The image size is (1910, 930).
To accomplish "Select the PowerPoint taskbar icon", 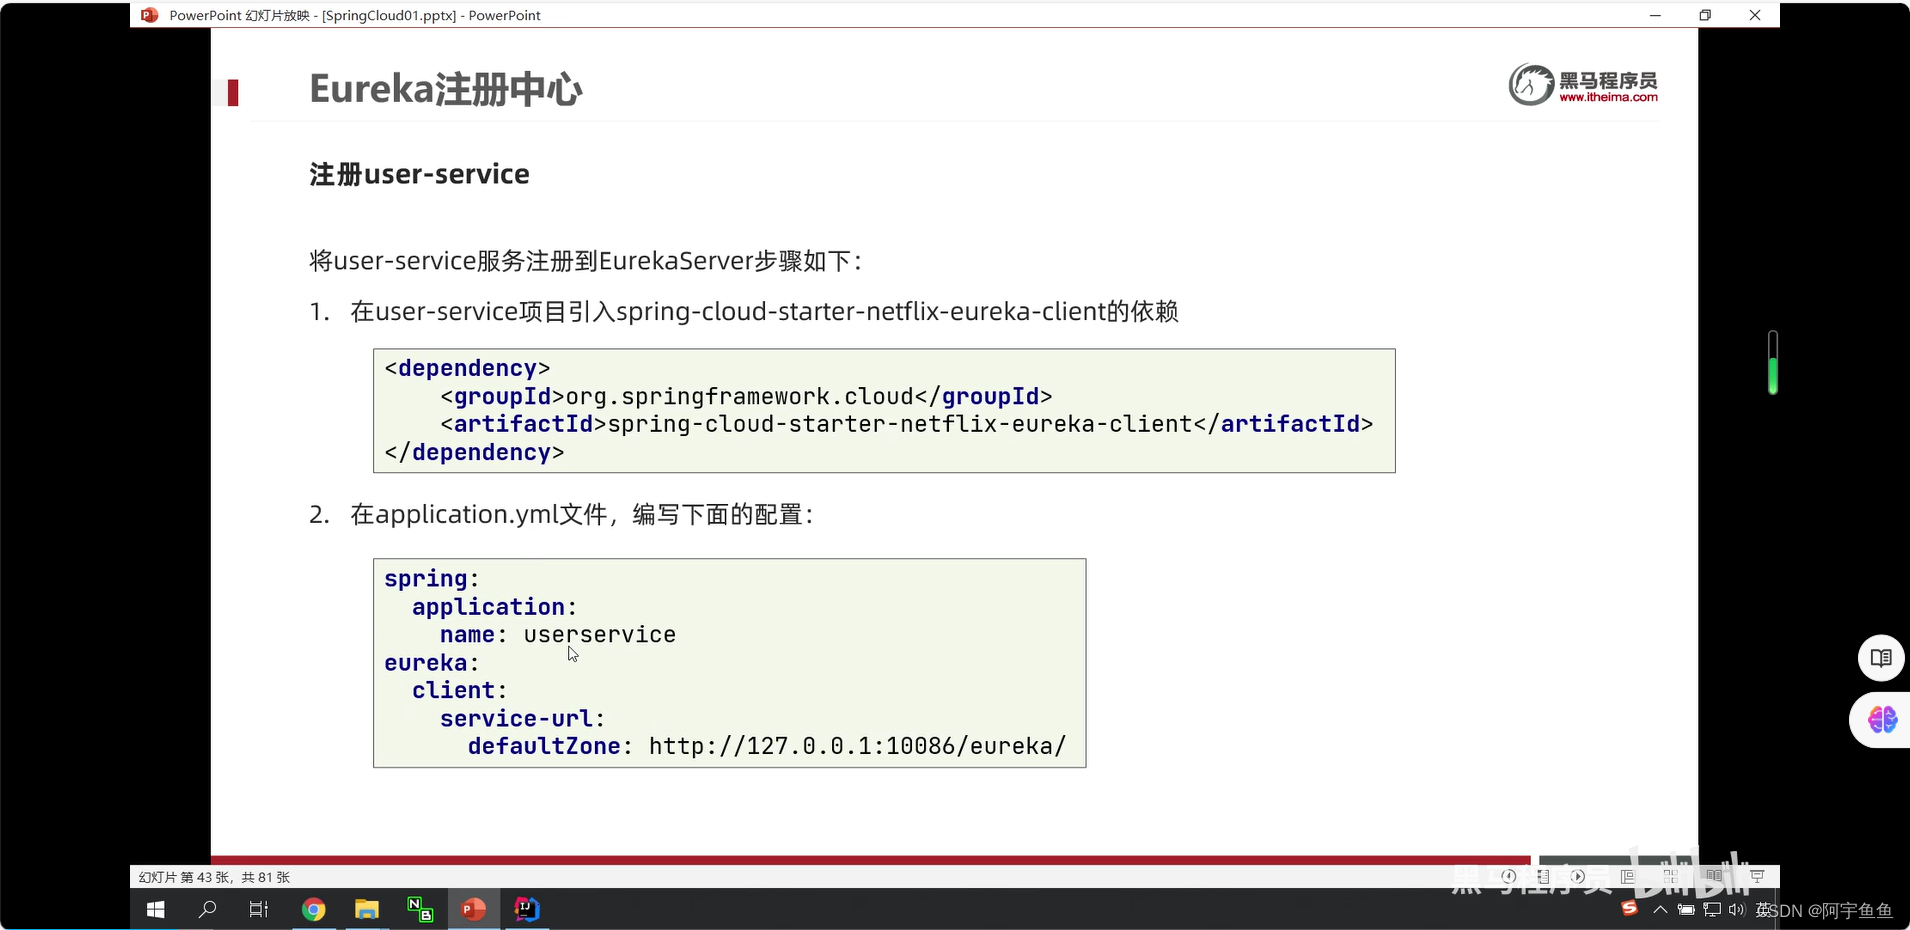I will pyautogui.click(x=474, y=909).
